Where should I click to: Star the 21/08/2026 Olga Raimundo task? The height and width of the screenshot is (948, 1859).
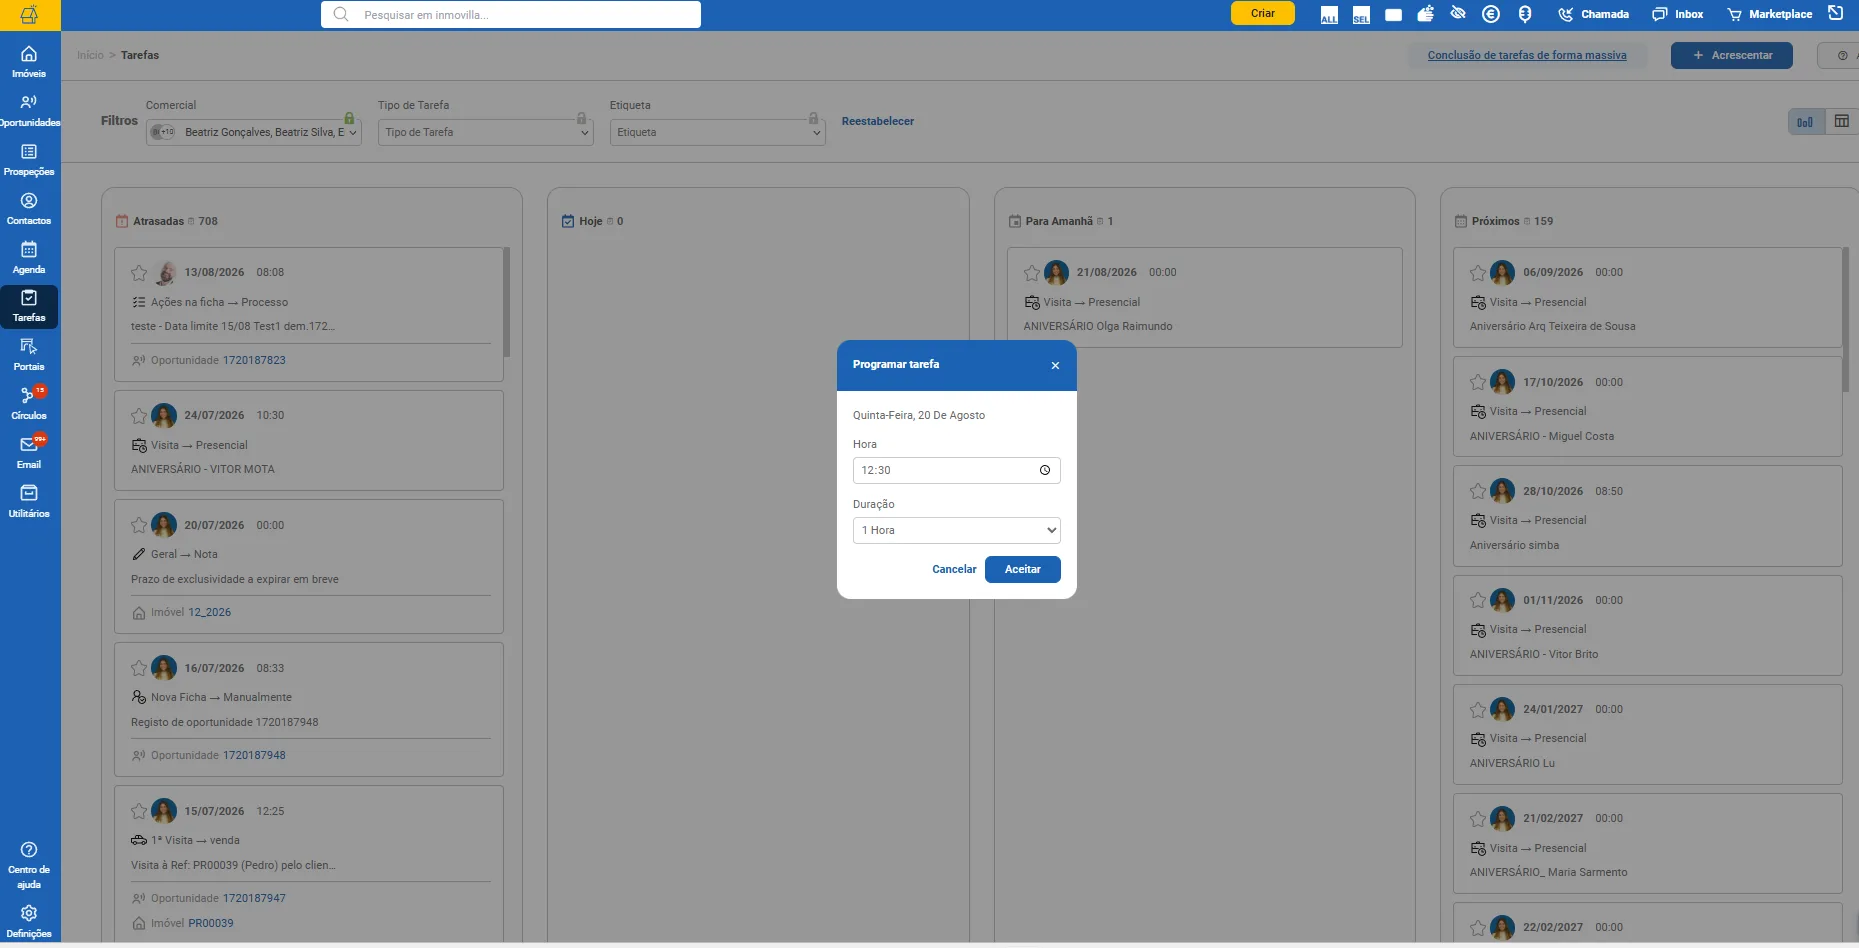1032,272
